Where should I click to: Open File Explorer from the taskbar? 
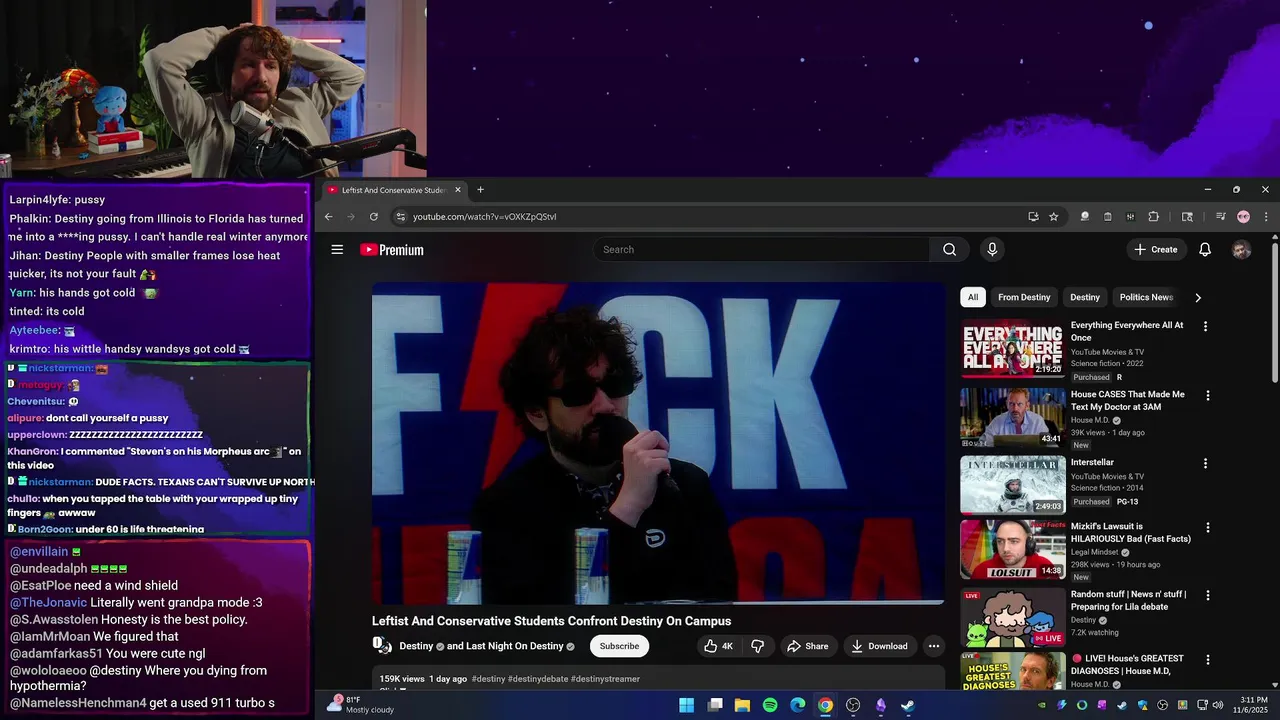[742, 705]
